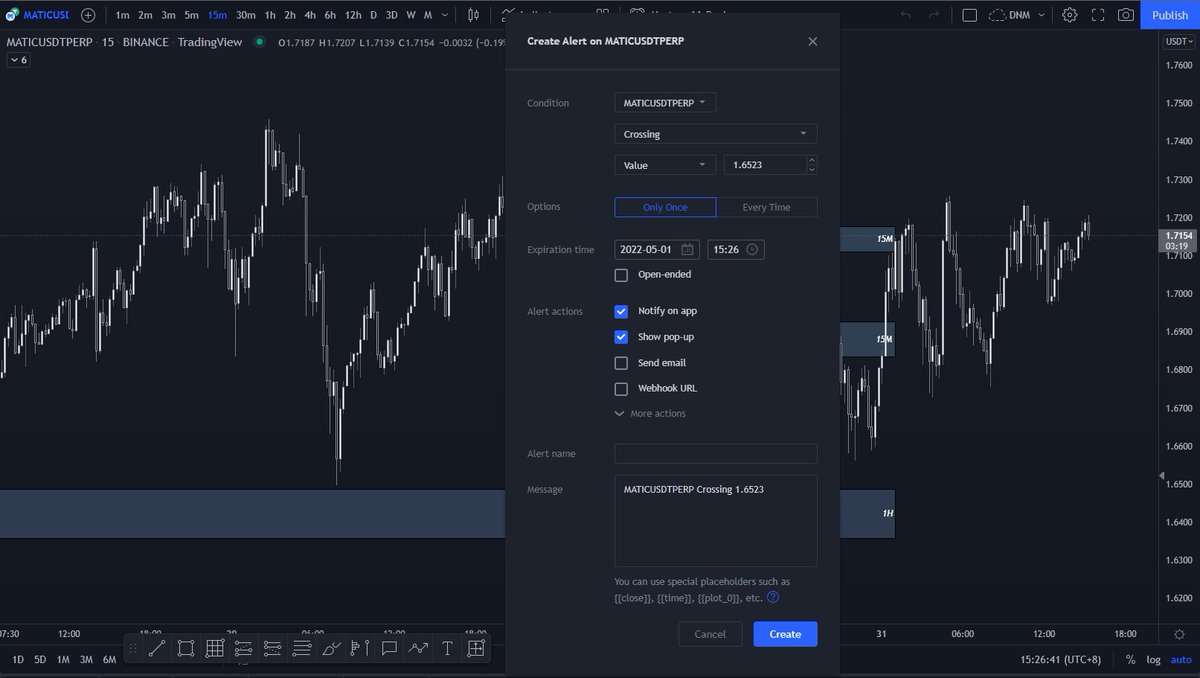Screen dimensions: 1200x678
Task: Switch to the 1h timeframe
Action: coord(270,15)
